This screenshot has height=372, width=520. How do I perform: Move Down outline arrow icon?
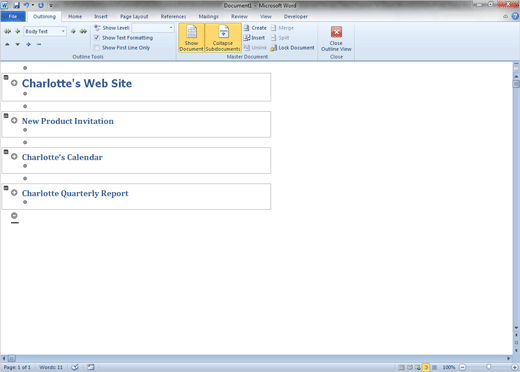pos(17,44)
